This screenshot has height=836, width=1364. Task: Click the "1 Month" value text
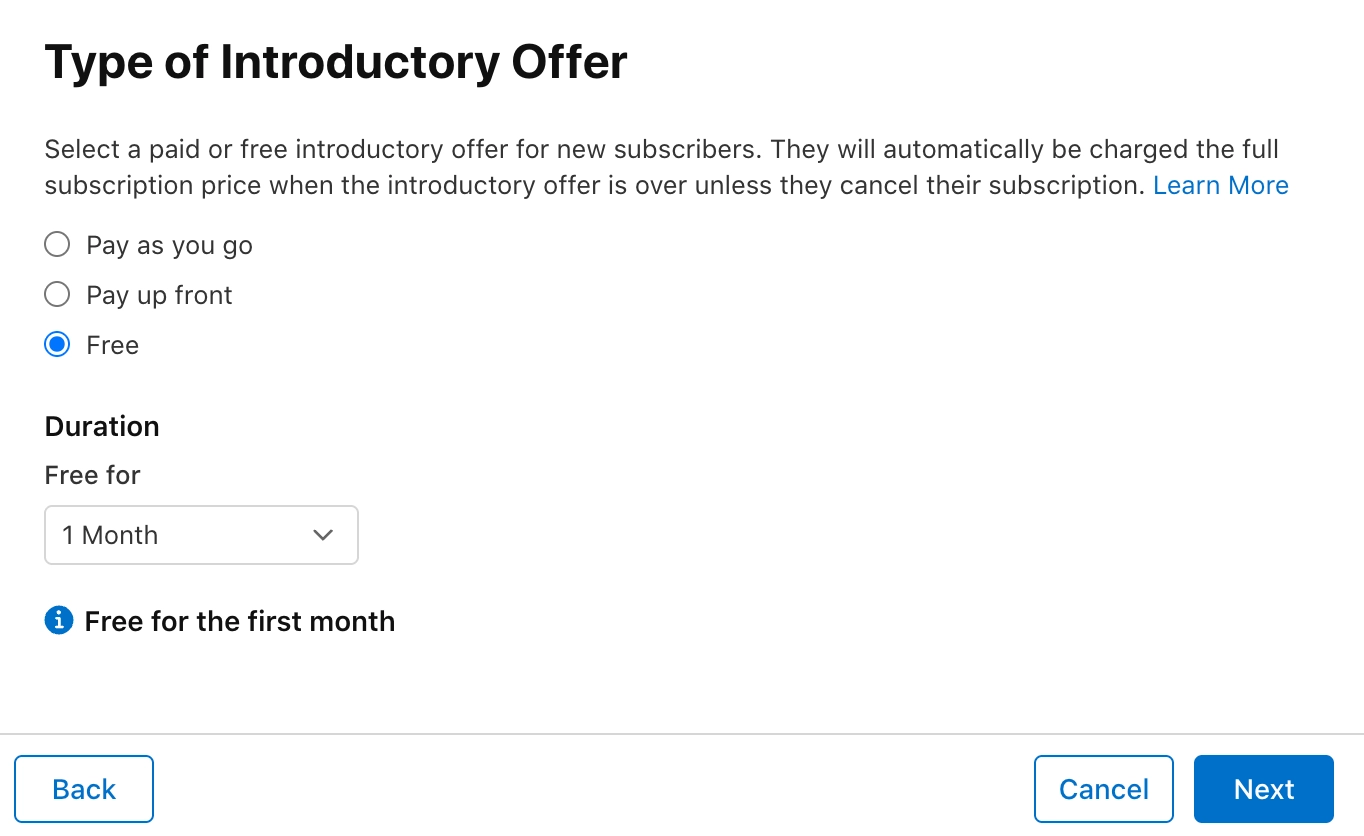coord(110,535)
